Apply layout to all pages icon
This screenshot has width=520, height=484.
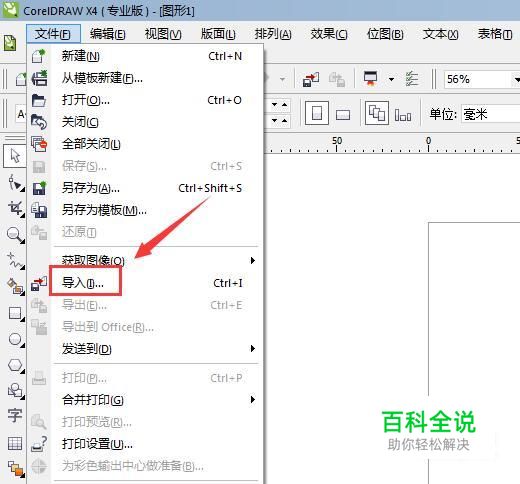tap(377, 113)
